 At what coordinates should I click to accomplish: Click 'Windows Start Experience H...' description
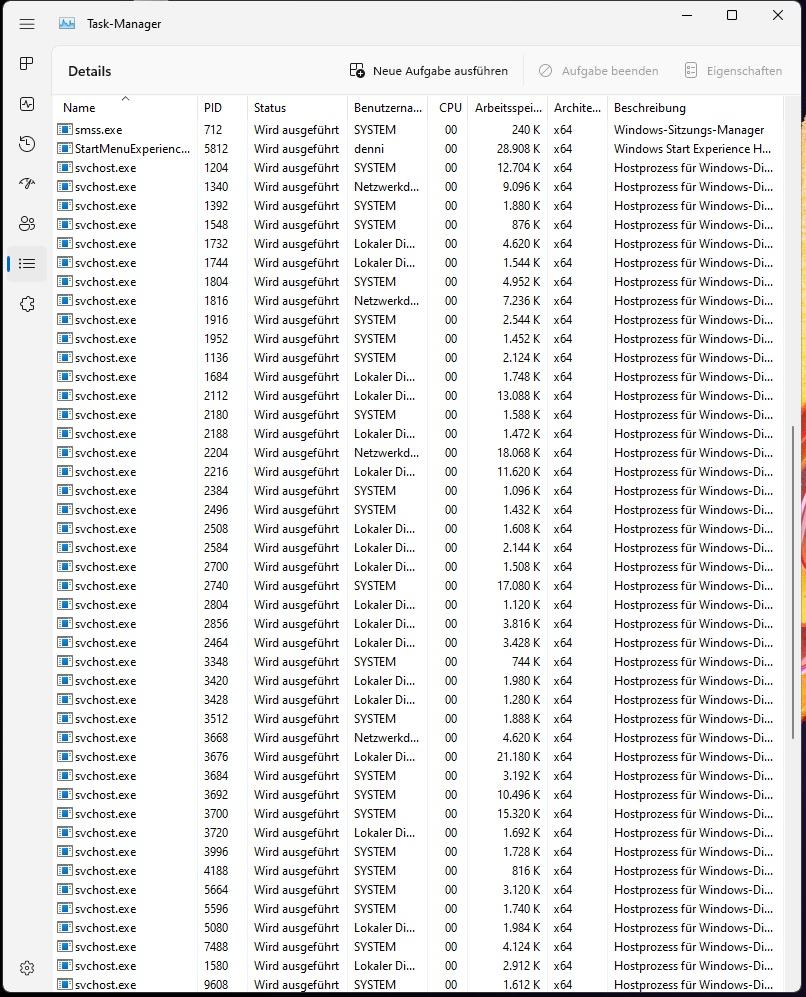(x=692, y=149)
